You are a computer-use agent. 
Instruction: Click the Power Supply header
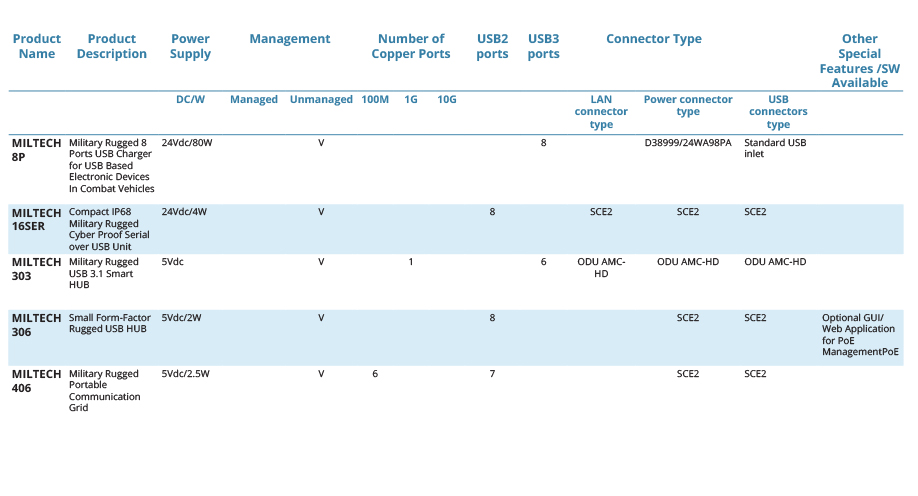tap(190, 46)
